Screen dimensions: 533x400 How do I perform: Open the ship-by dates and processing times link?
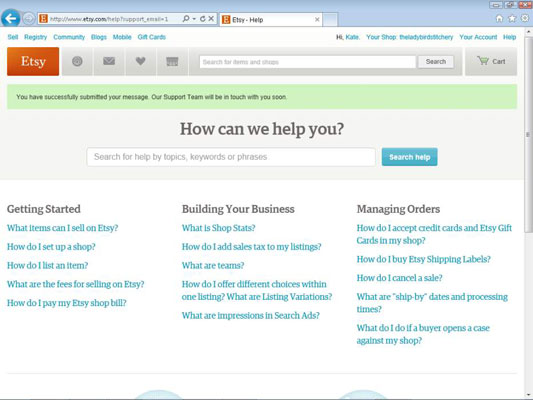pos(432,303)
